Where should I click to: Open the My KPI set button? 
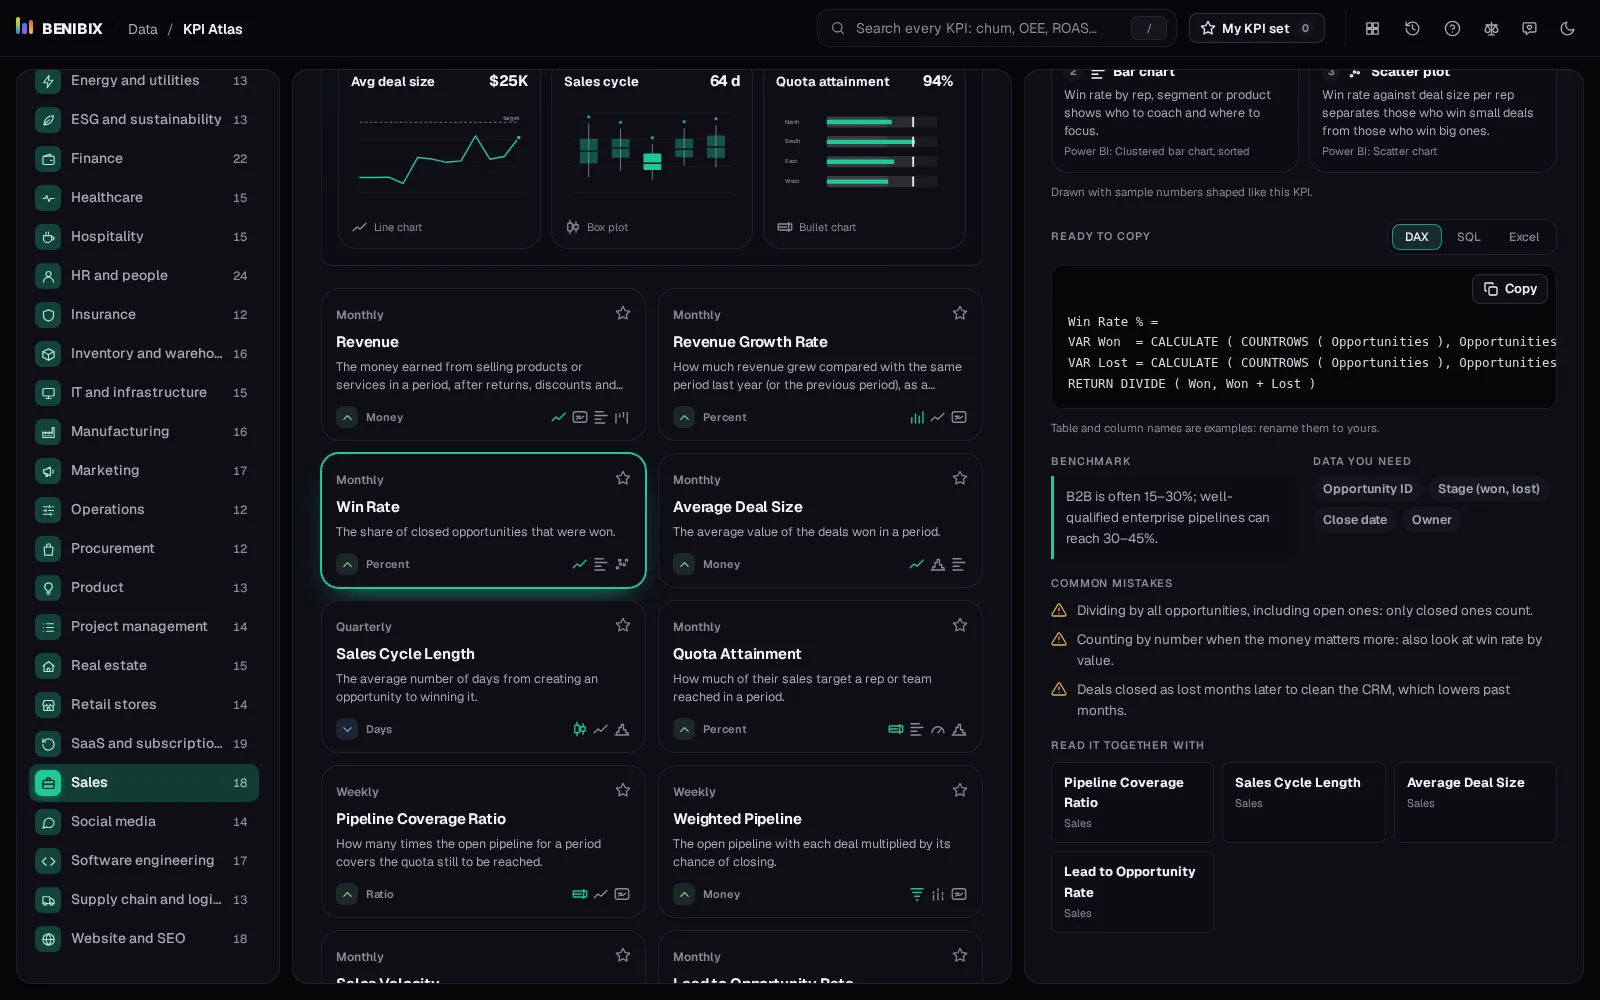pyautogui.click(x=1256, y=28)
